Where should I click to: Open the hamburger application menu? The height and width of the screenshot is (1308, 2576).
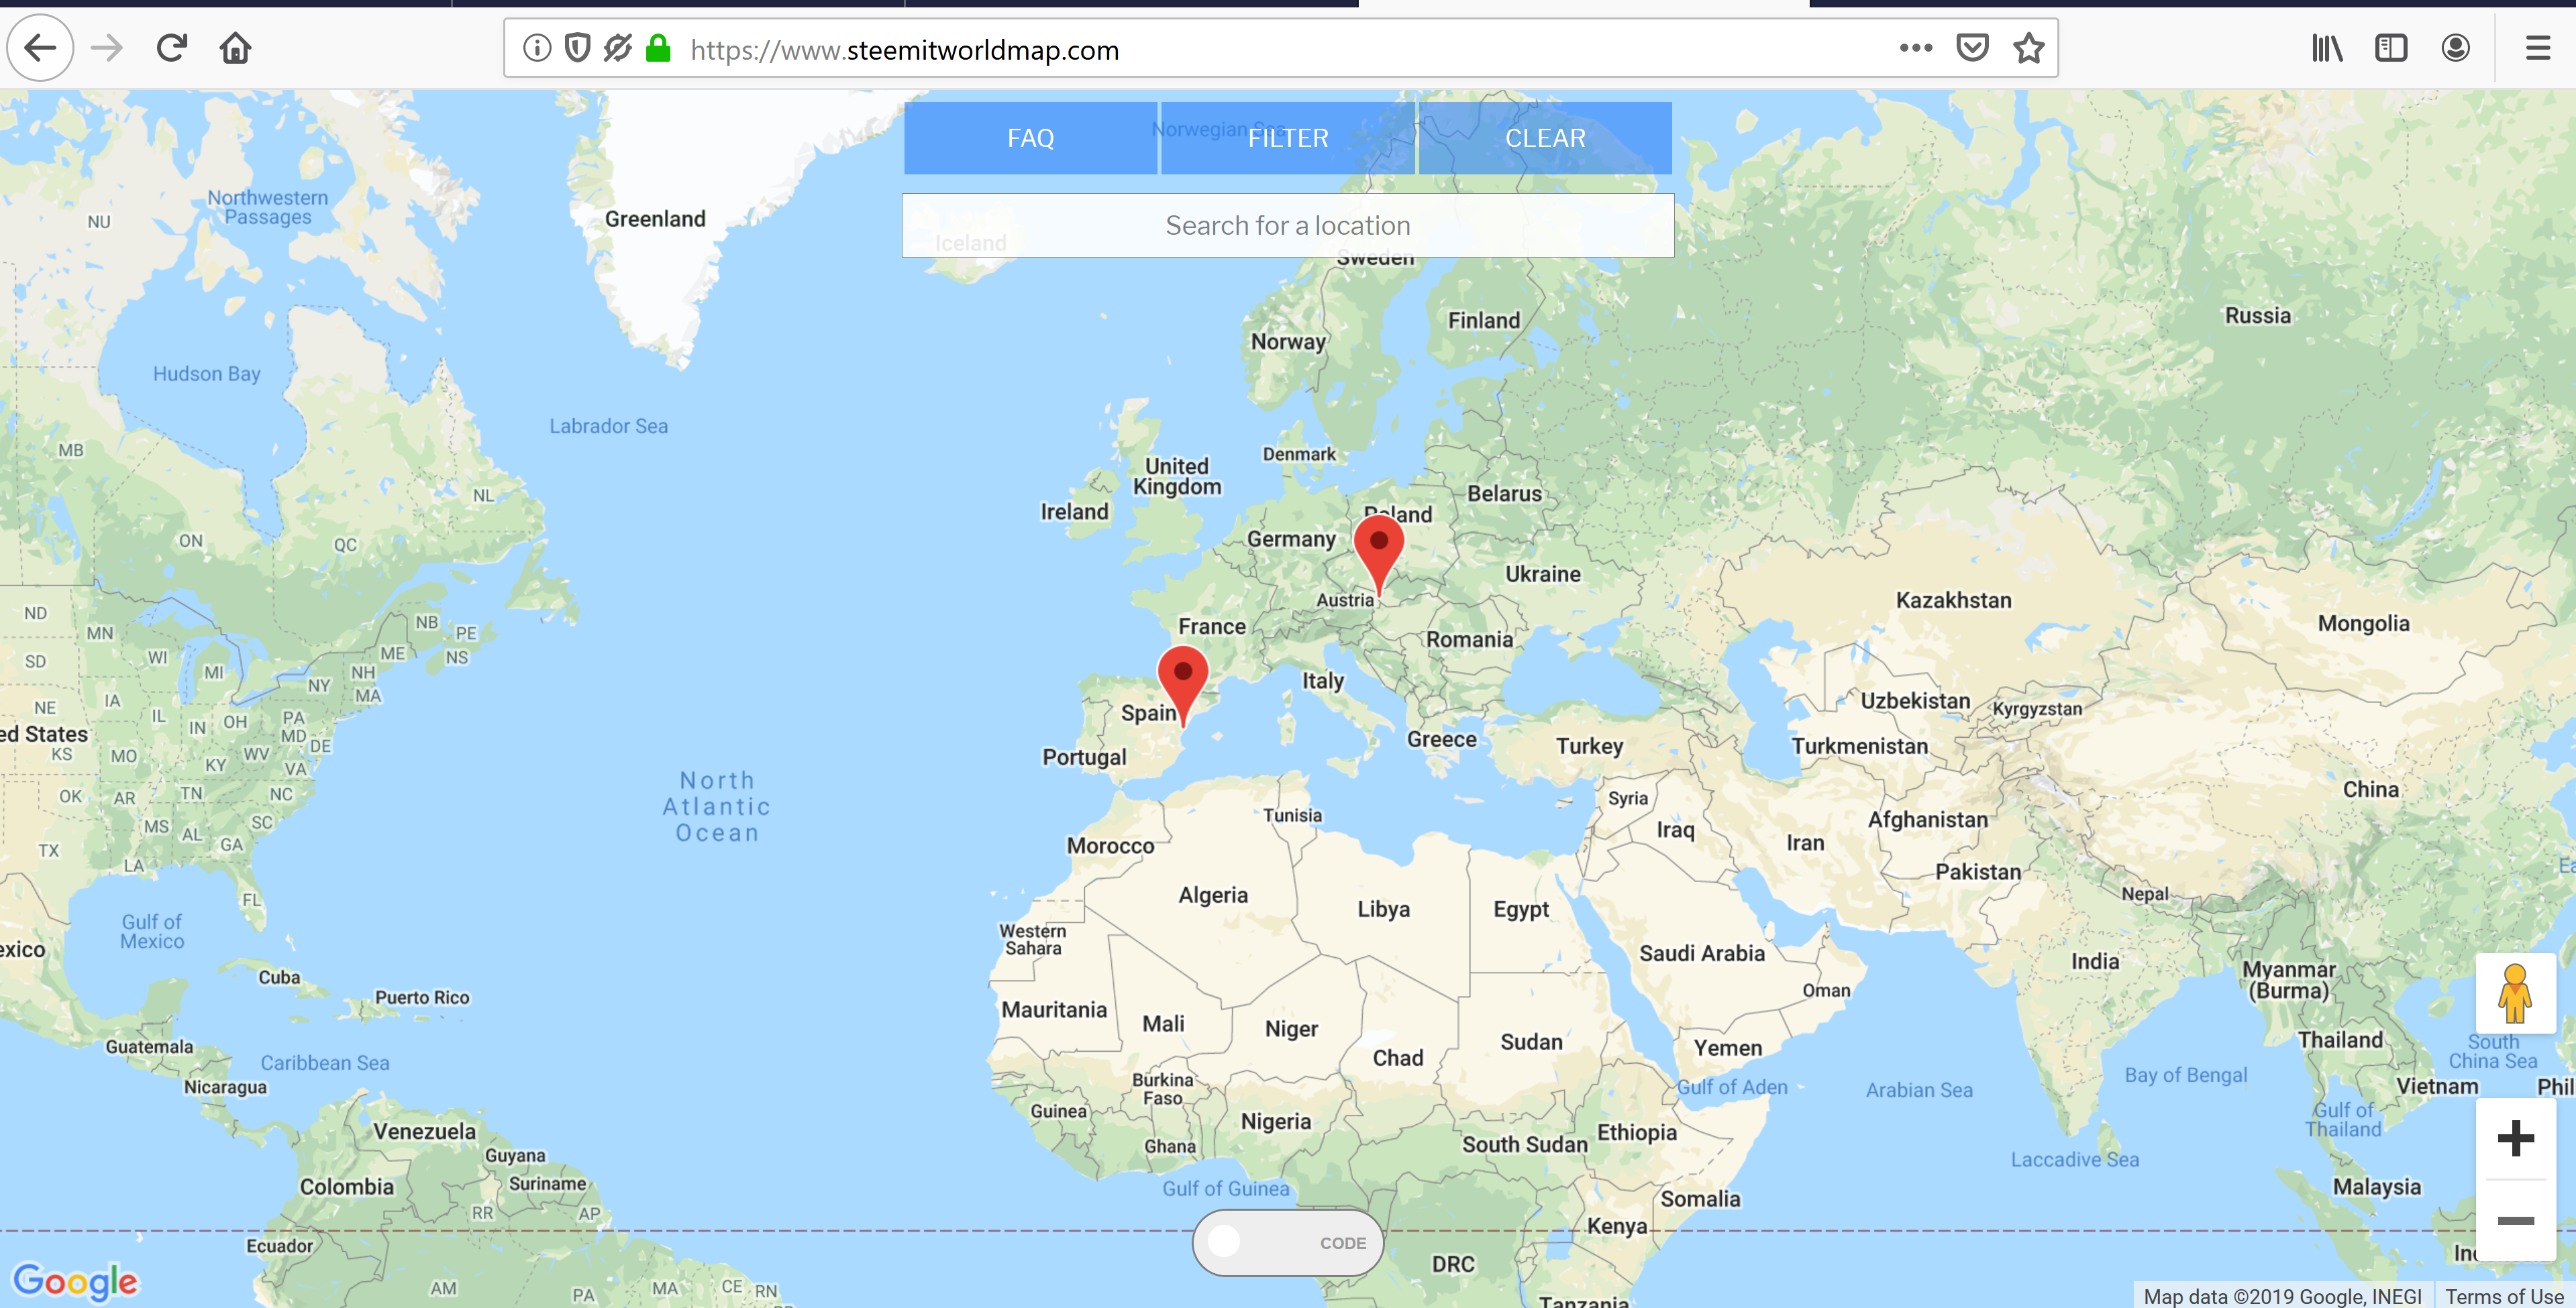tap(2538, 48)
